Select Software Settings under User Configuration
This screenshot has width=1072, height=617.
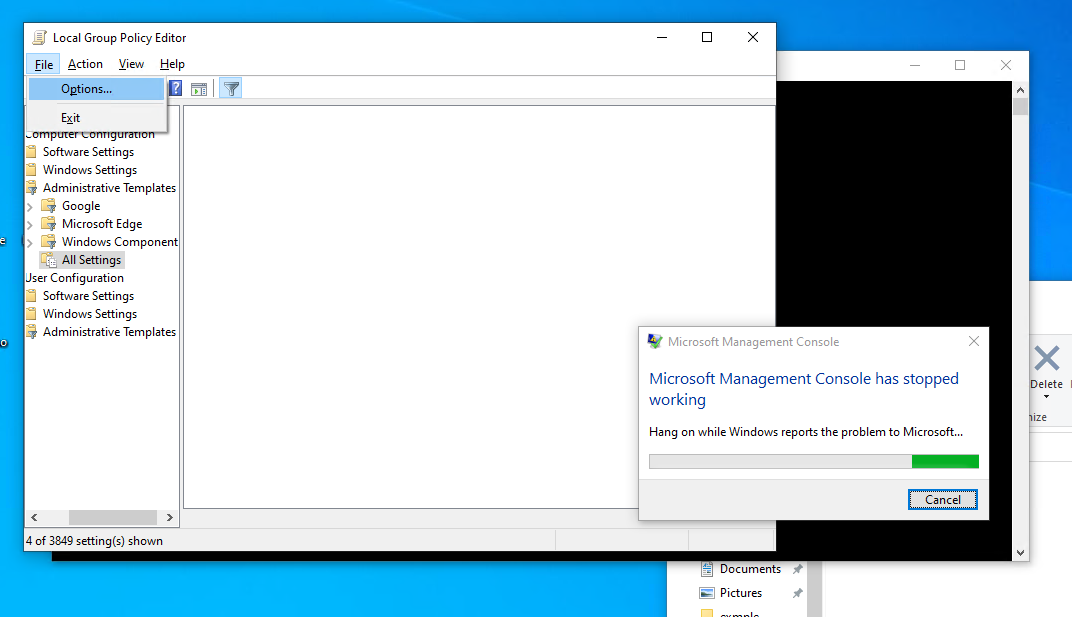(88, 296)
